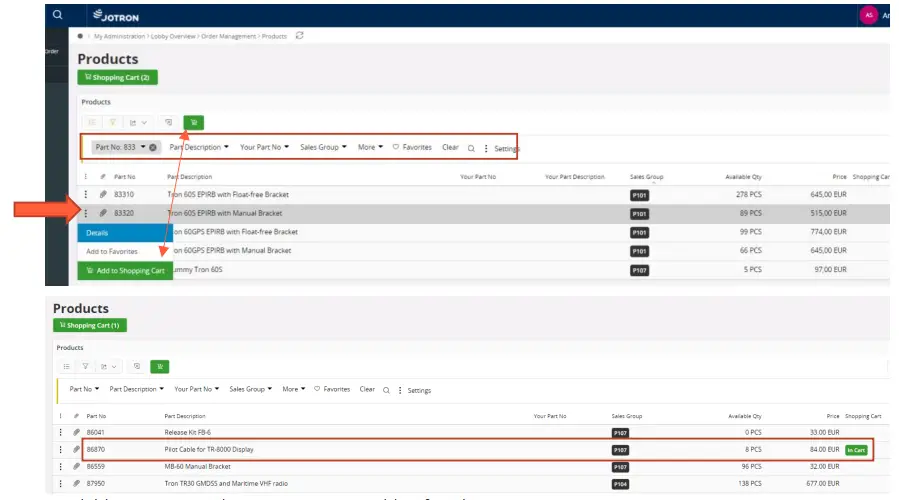
Task: Open row menu for part 86870
Action: [61, 450]
